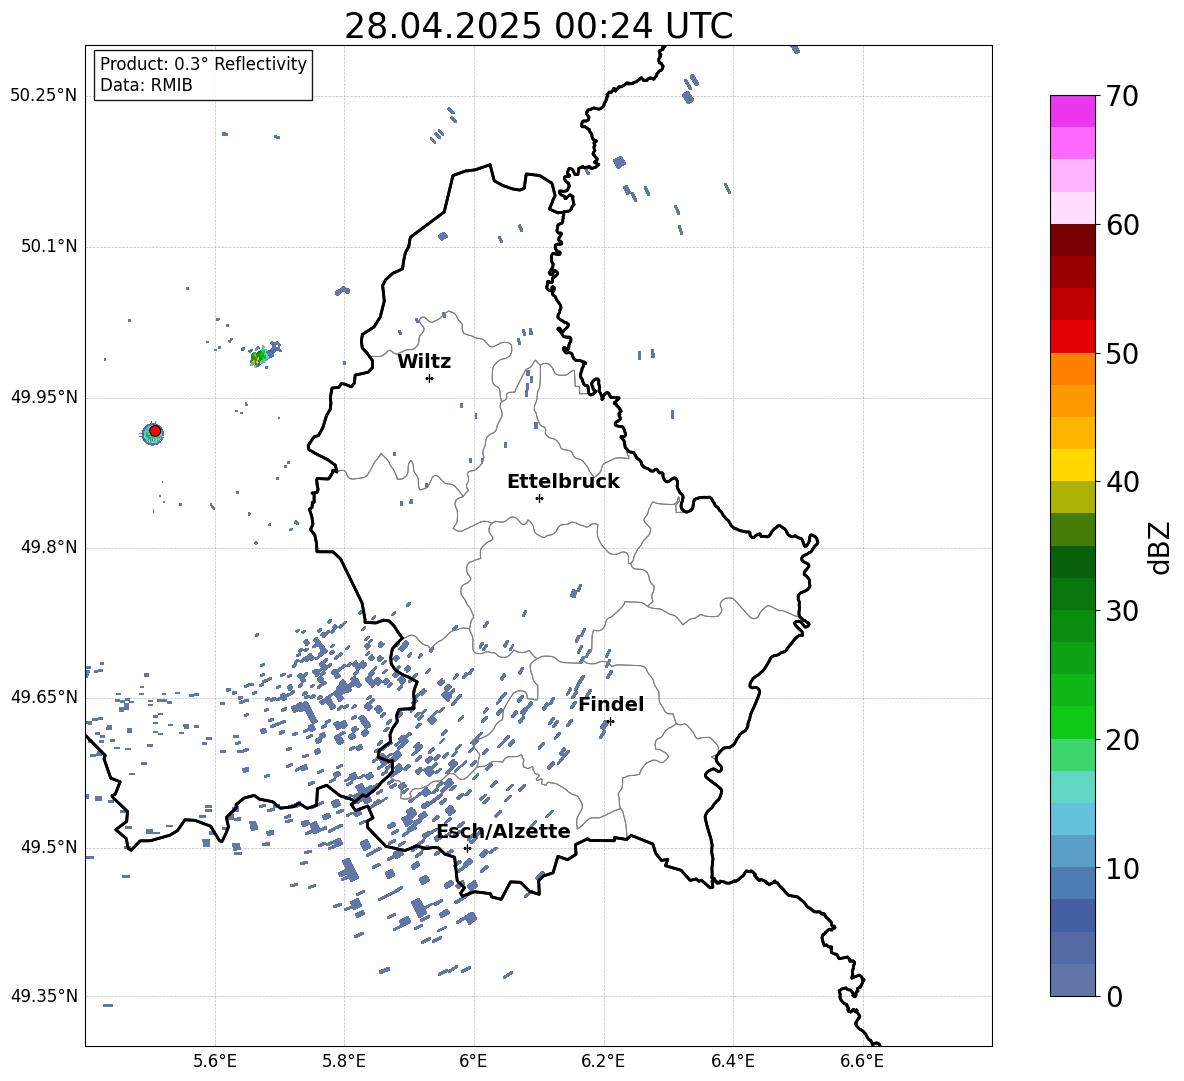Click the red high-reflectivity dot echo

point(155,431)
